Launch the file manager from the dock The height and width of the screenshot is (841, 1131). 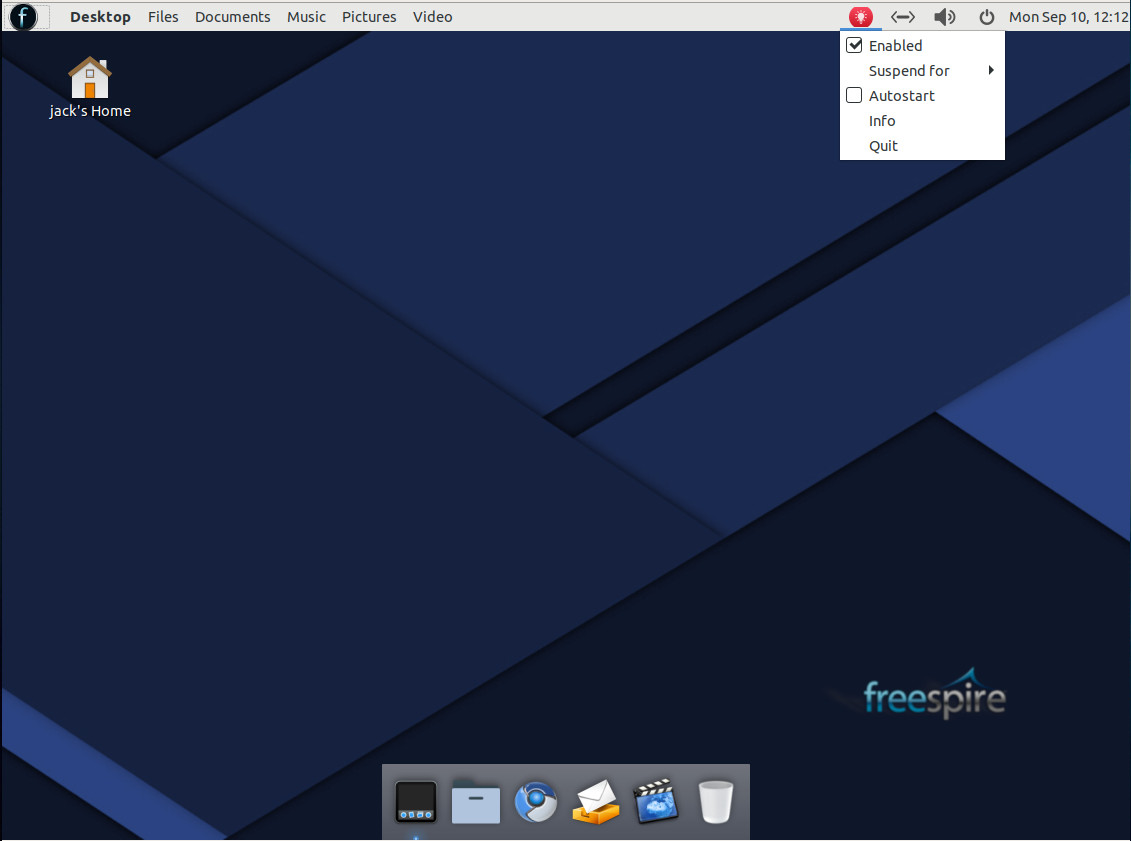[475, 801]
